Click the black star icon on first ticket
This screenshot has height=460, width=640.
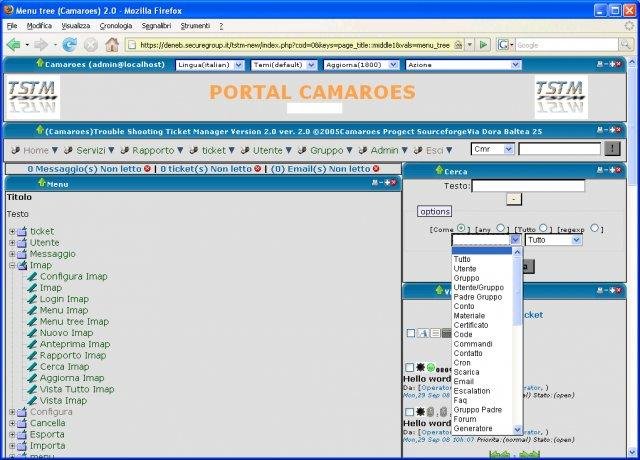420,367
